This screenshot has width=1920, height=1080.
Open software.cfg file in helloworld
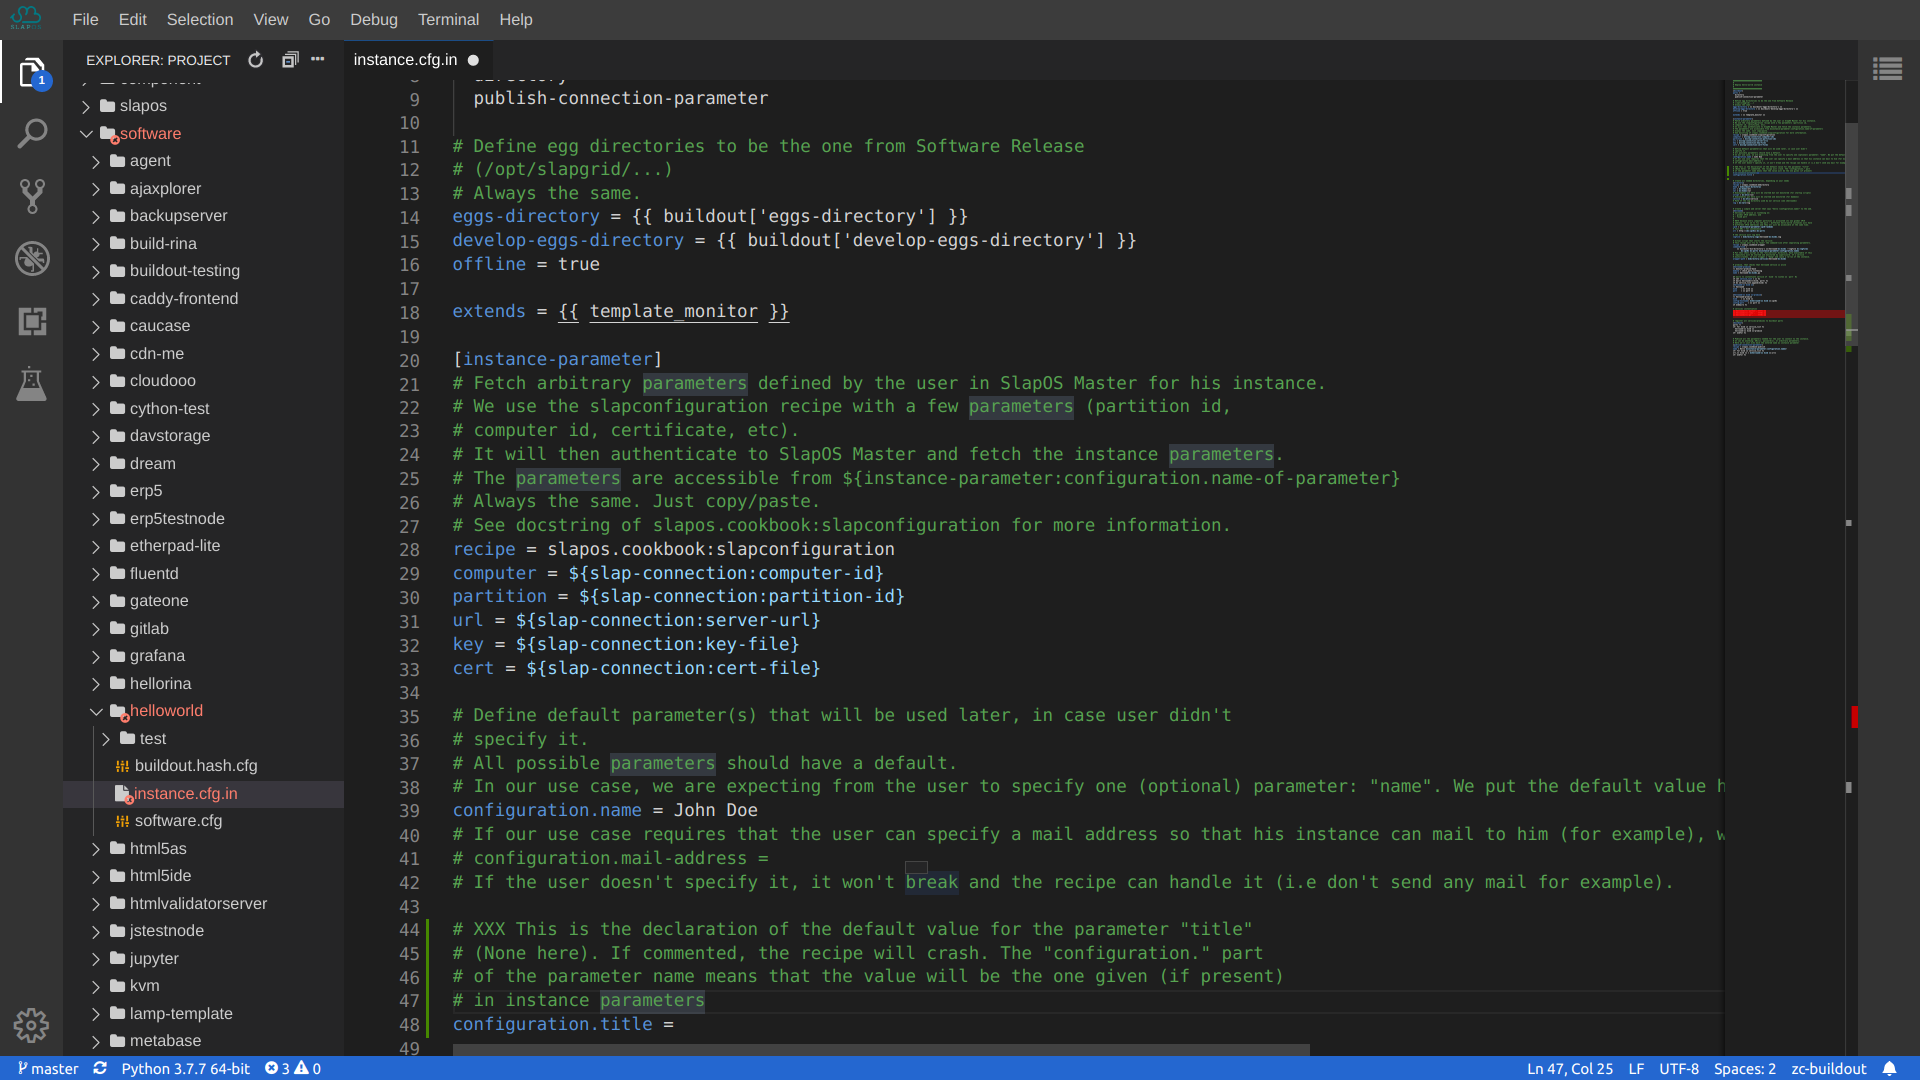[x=204, y=821]
